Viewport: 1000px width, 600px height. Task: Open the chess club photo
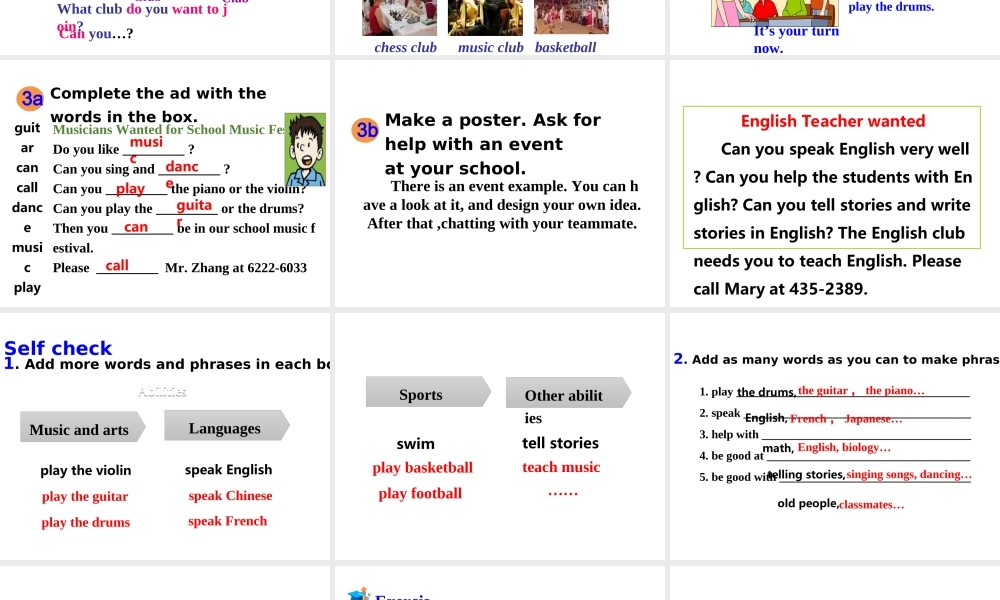pos(400,17)
